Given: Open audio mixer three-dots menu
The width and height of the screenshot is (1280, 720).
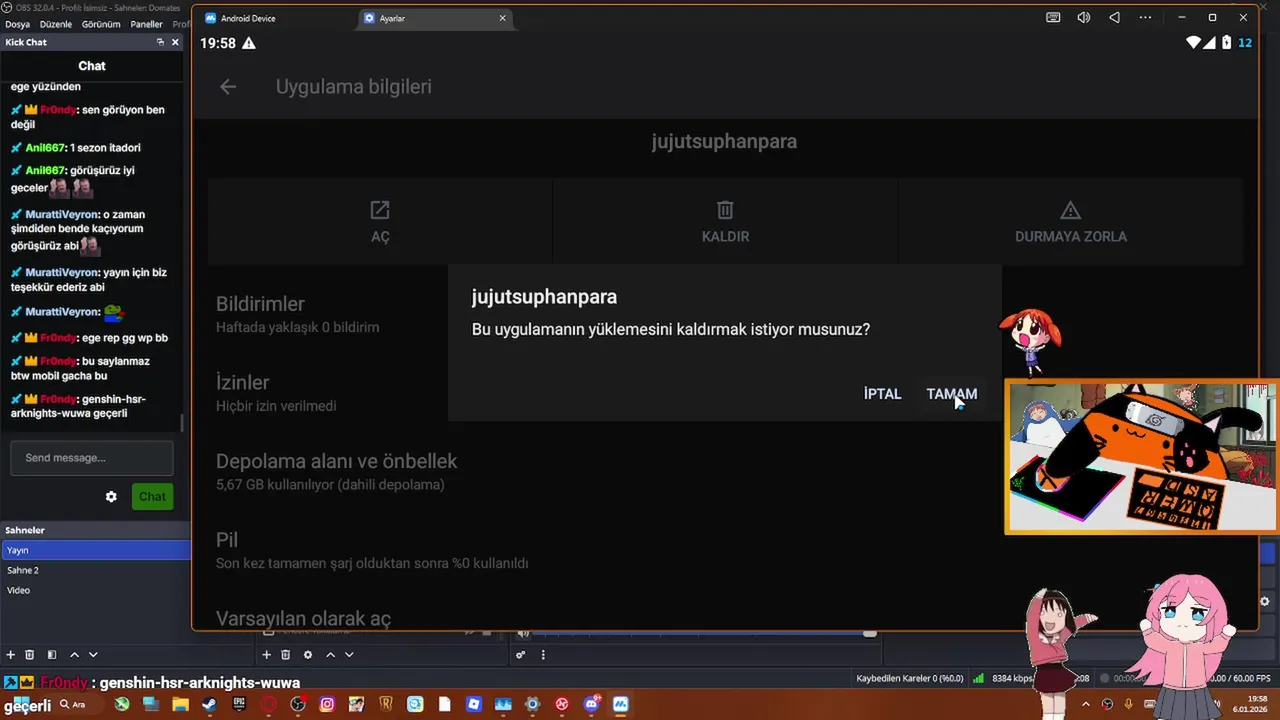Looking at the screenshot, I should pos(543,655).
